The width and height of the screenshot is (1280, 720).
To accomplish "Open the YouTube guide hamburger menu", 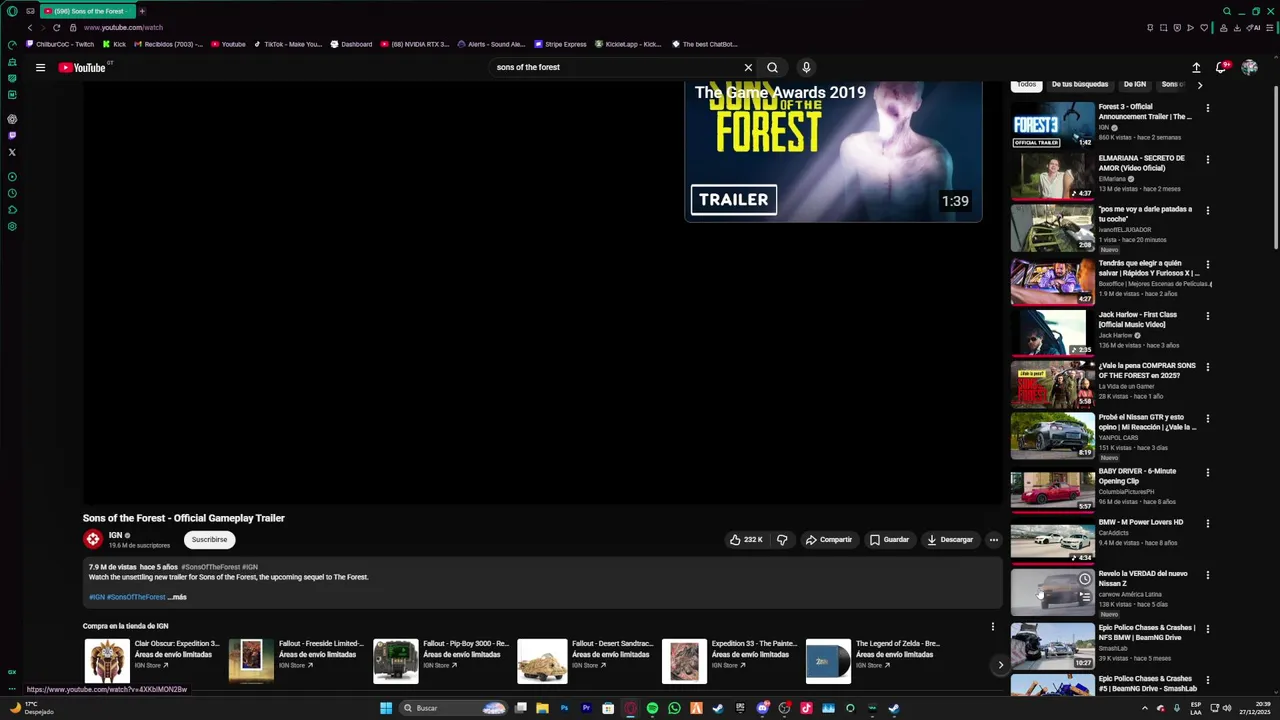I will coord(40,67).
